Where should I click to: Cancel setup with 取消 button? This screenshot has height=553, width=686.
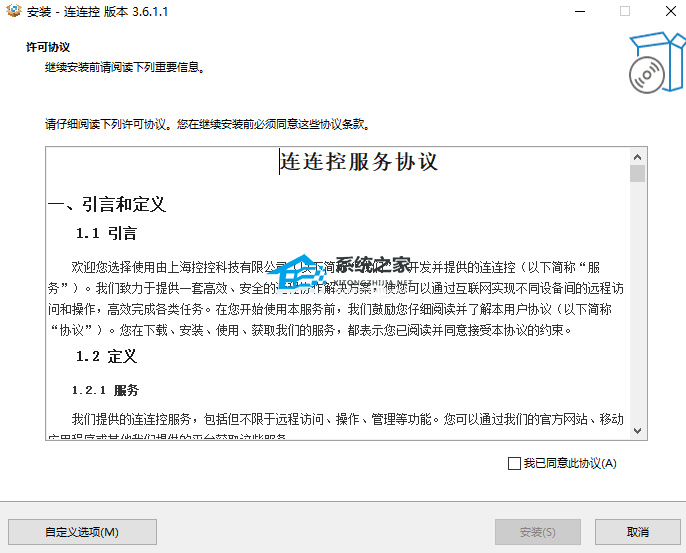click(x=637, y=532)
